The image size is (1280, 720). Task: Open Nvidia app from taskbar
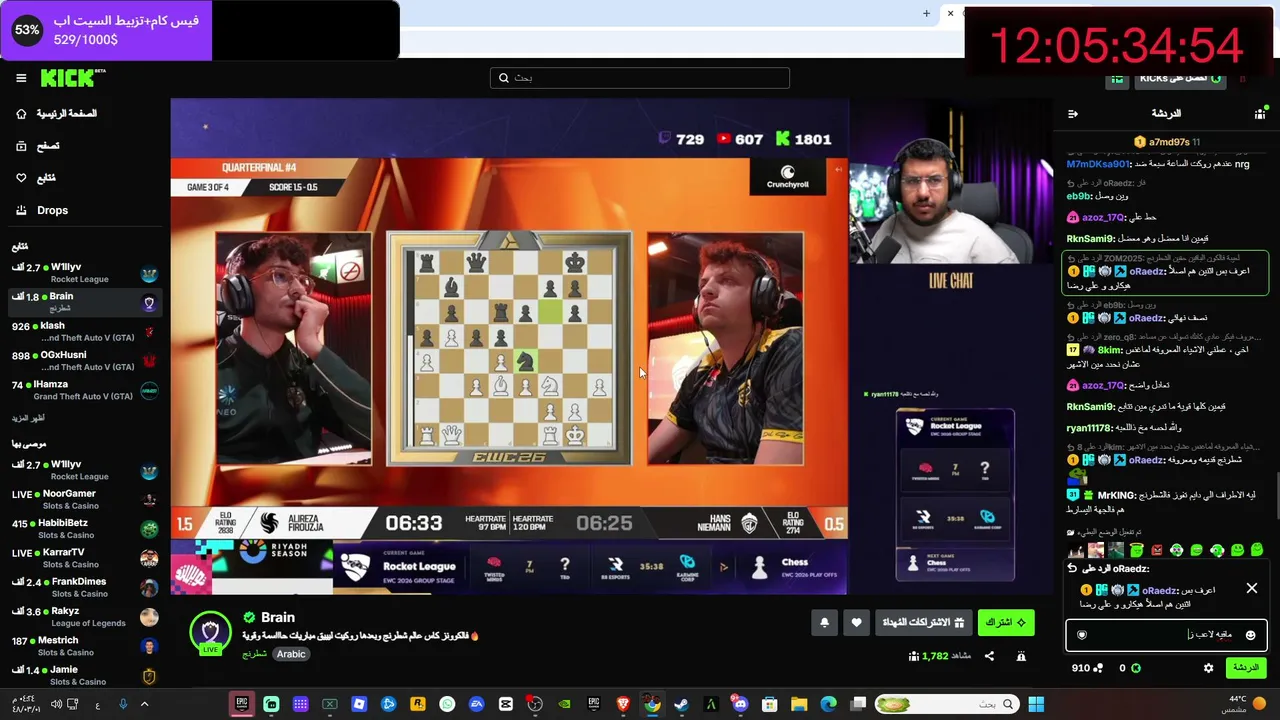564,704
